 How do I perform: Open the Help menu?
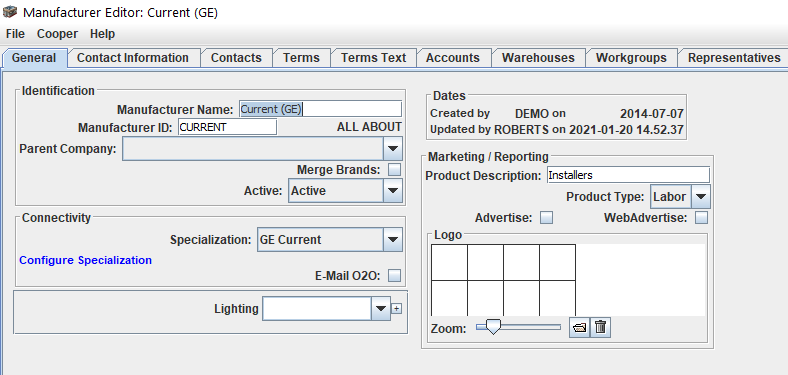click(103, 34)
